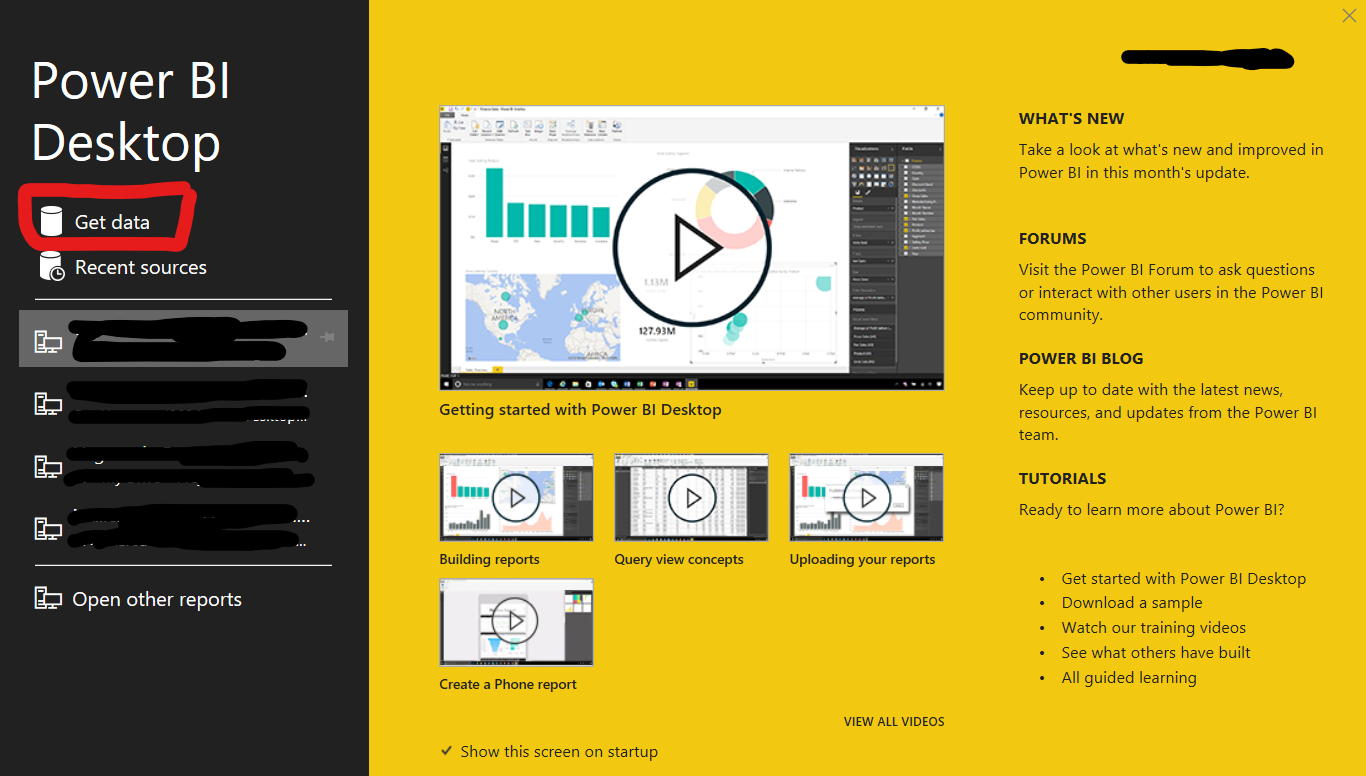The height and width of the screenshot is (776, 1366).
Task: Click the Building reports caption
Action: pos(489,560)
